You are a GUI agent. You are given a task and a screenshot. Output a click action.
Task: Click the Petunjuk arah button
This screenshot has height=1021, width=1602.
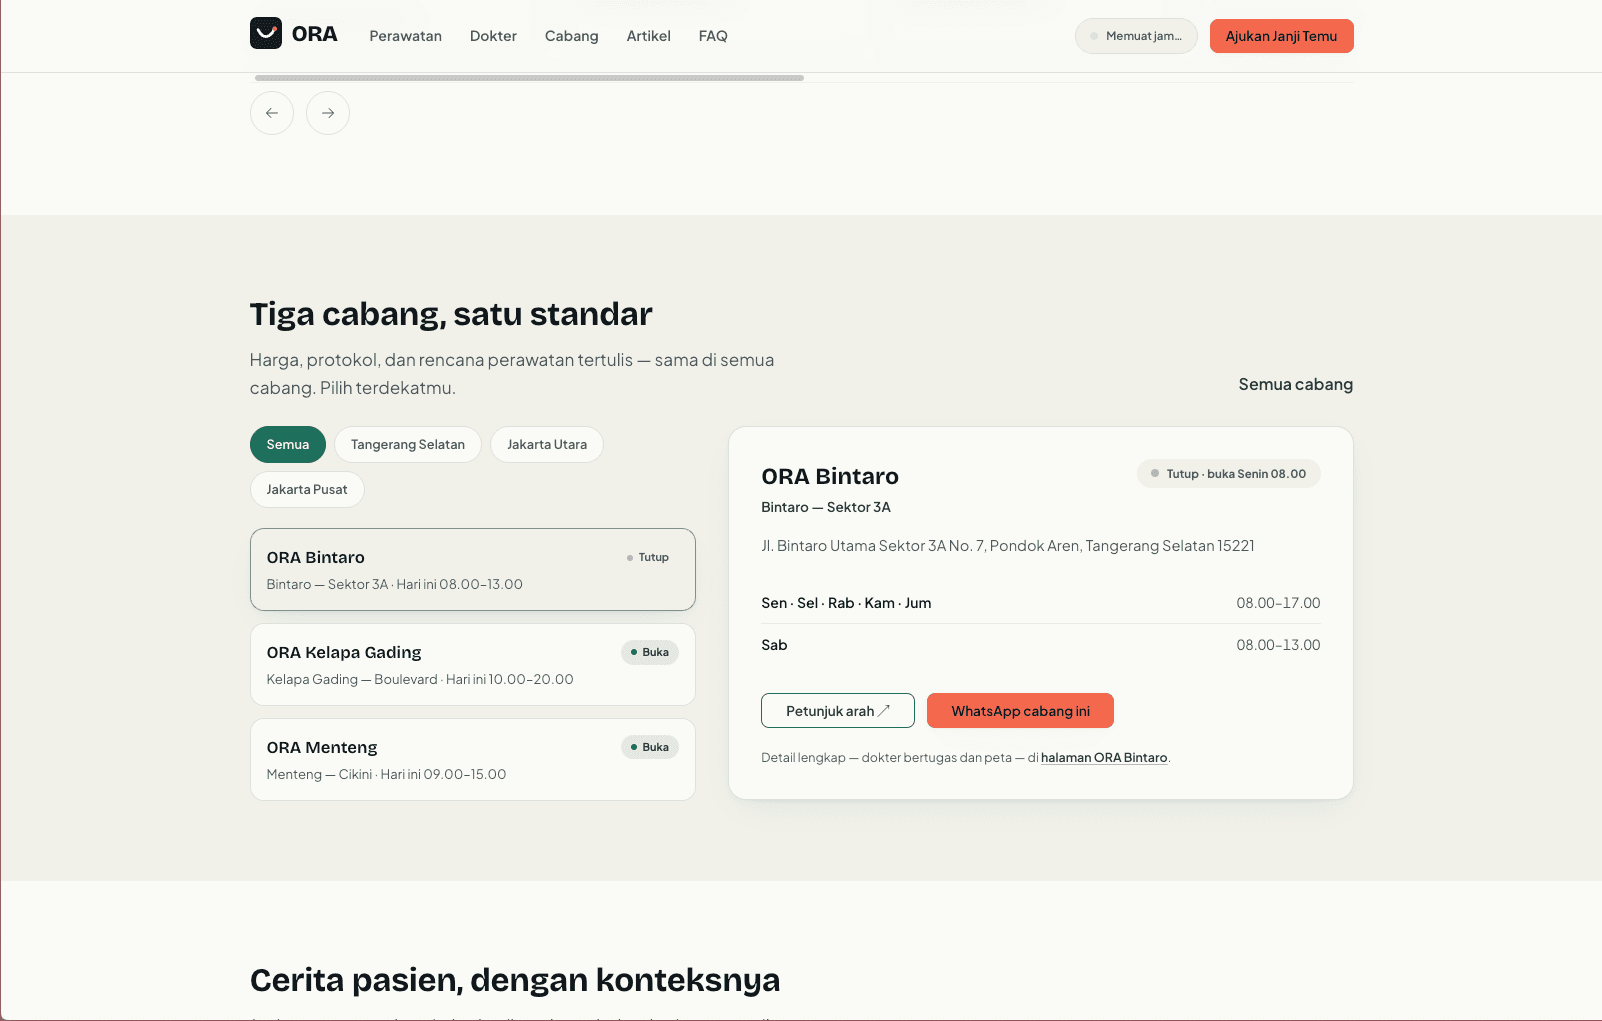pyautogui.click(x=838, y=711)
